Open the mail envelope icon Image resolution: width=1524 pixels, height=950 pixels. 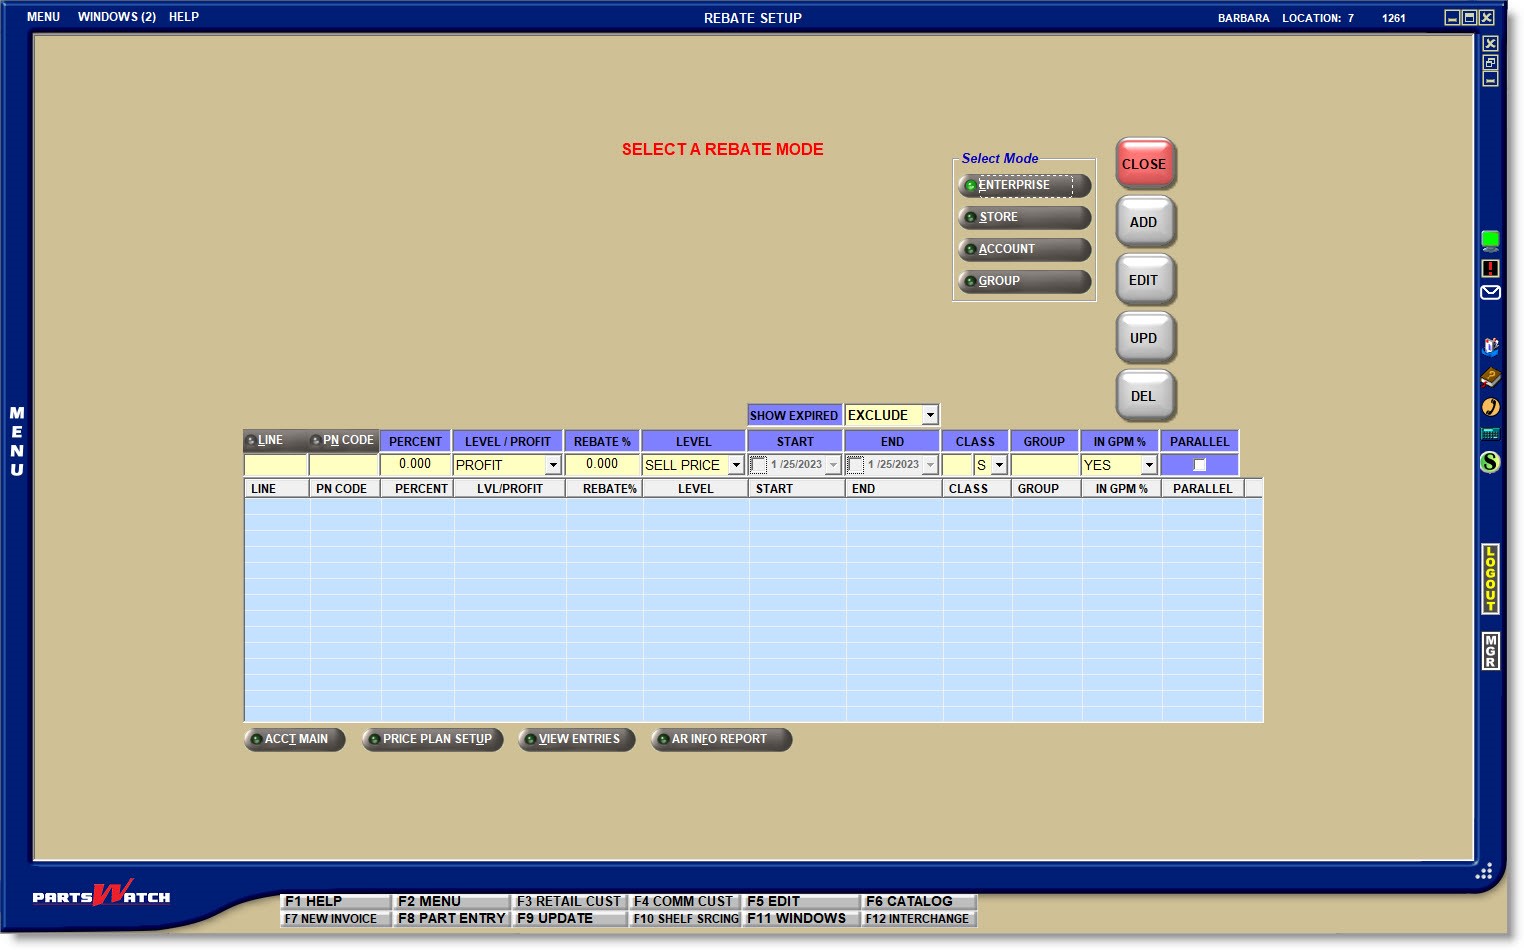1490,293
